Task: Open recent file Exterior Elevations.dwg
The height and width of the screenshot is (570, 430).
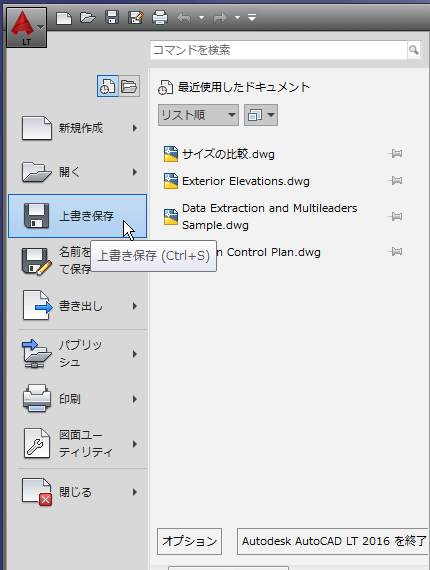Action: (246, 181)
